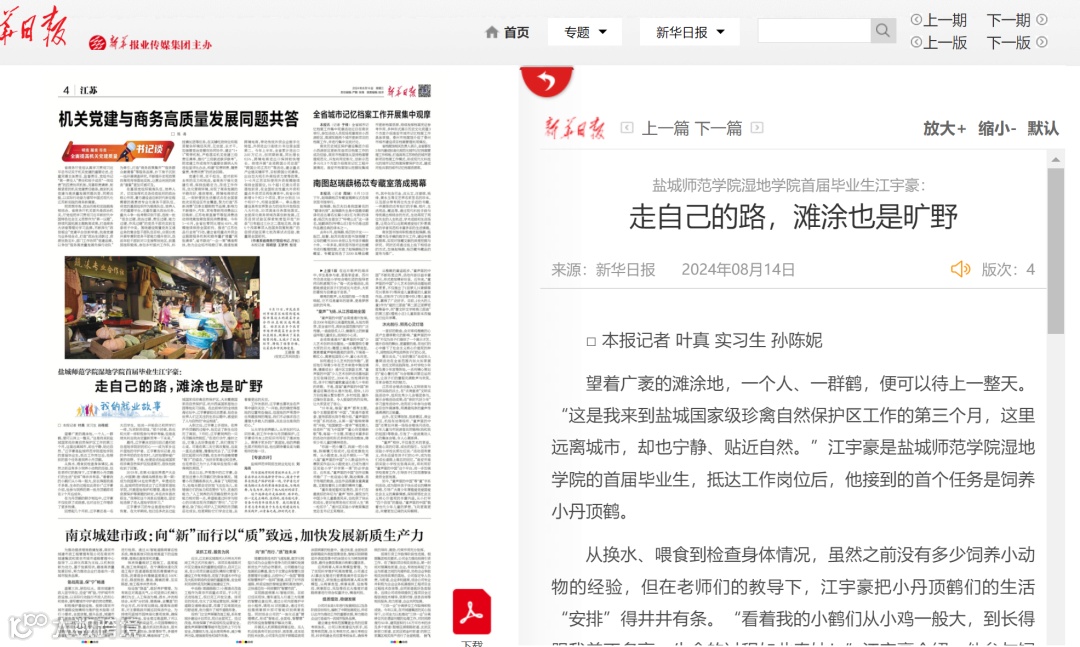Click the date 2024年08月14日
Image resolution: width=1080 pixels, height=647 pixels.
738,269
